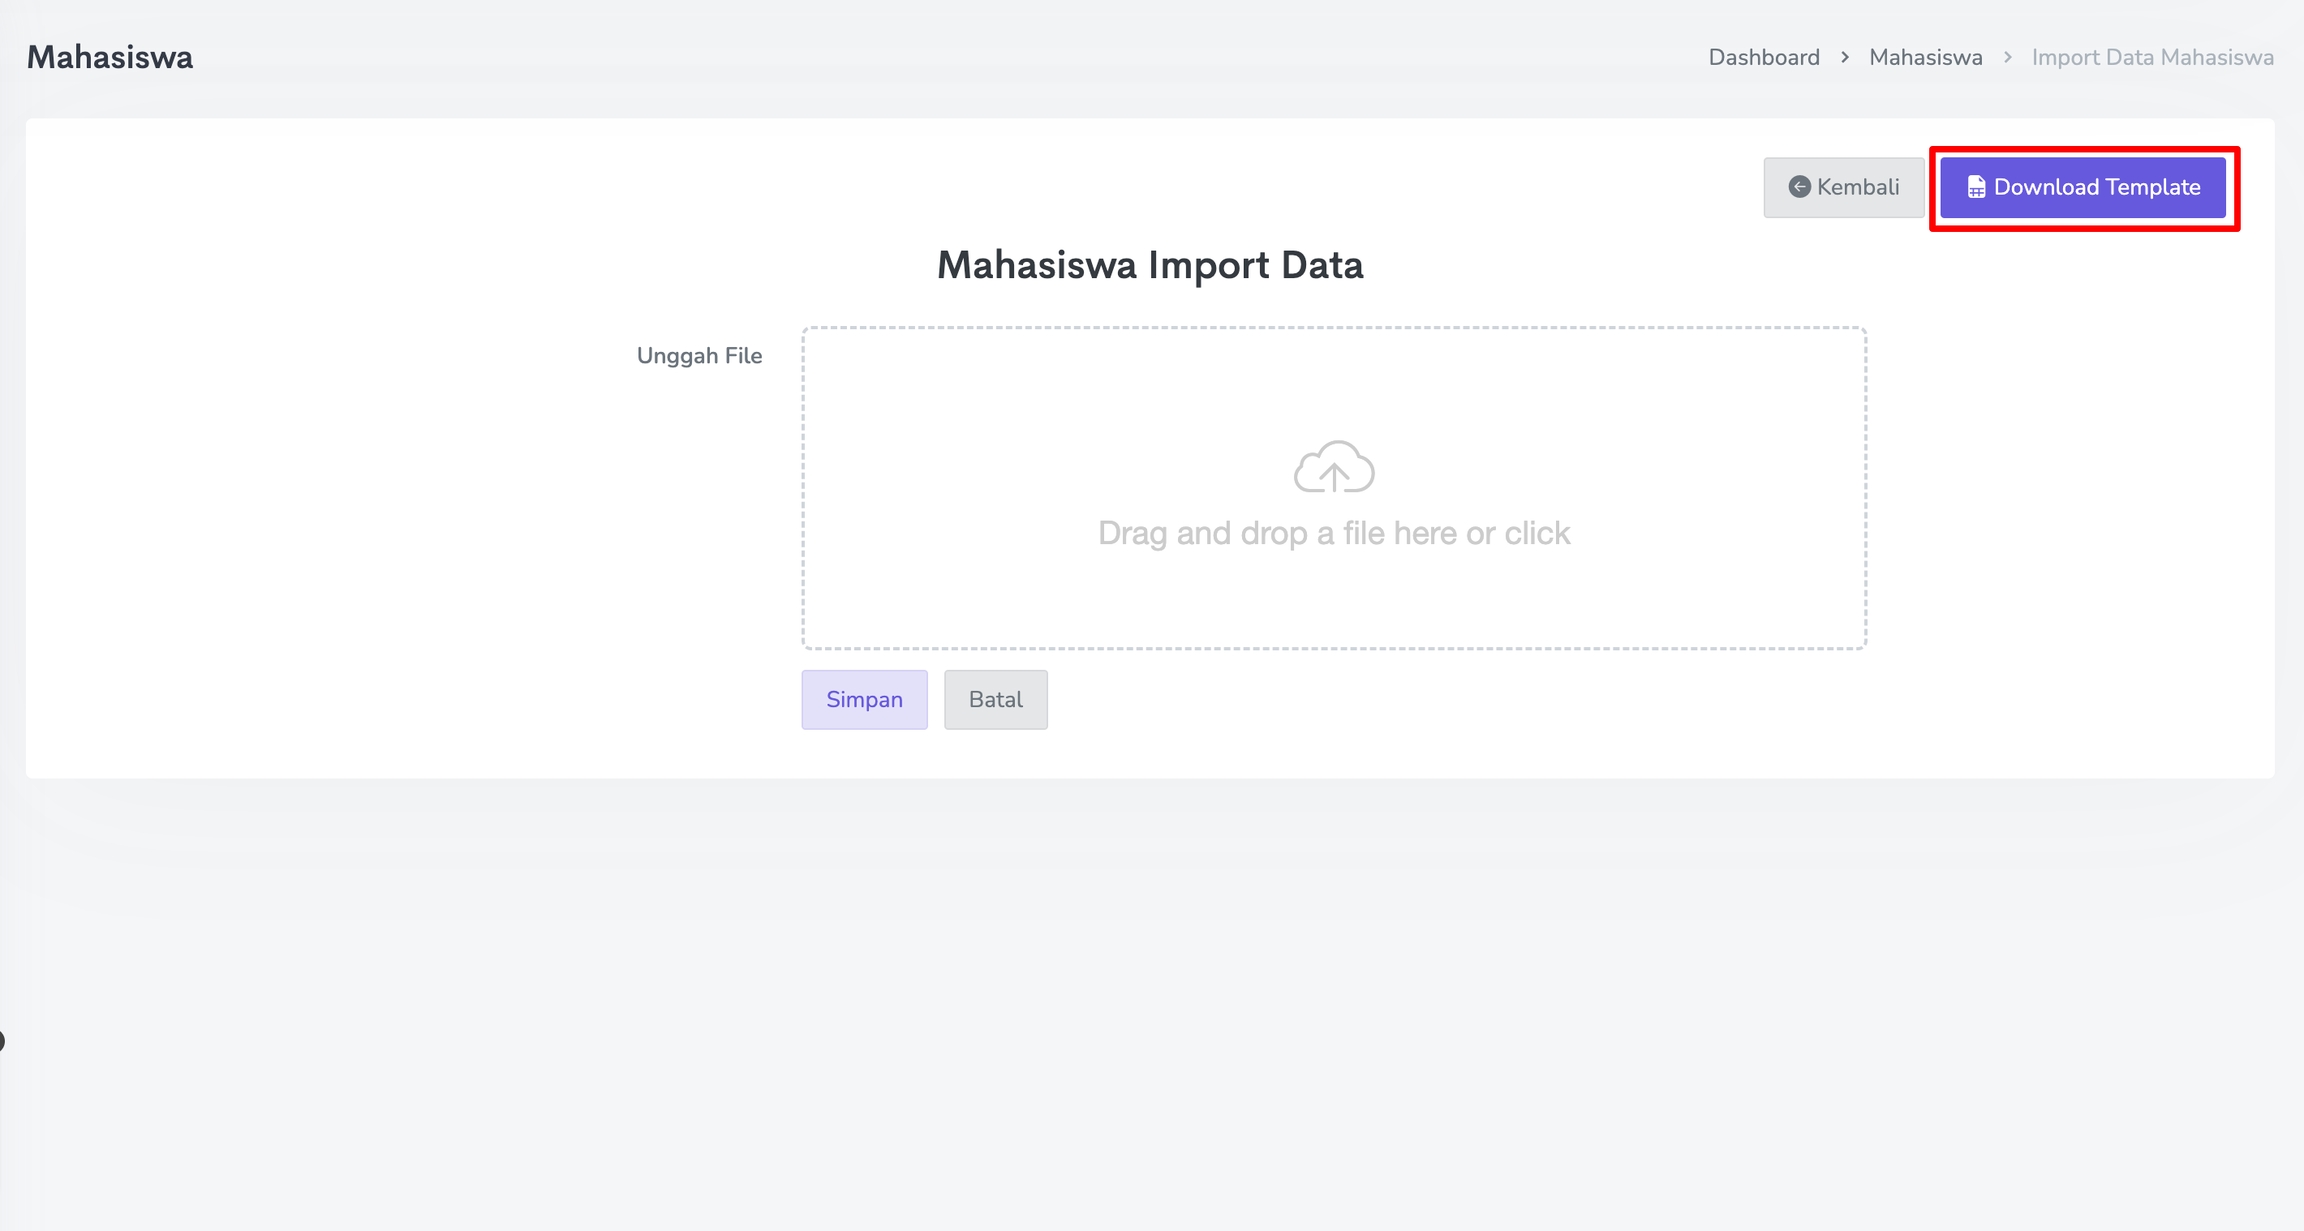
Task: Click the breadcrumb chevron before Import Data Mahasiswa
Action: coord(2007,58)
